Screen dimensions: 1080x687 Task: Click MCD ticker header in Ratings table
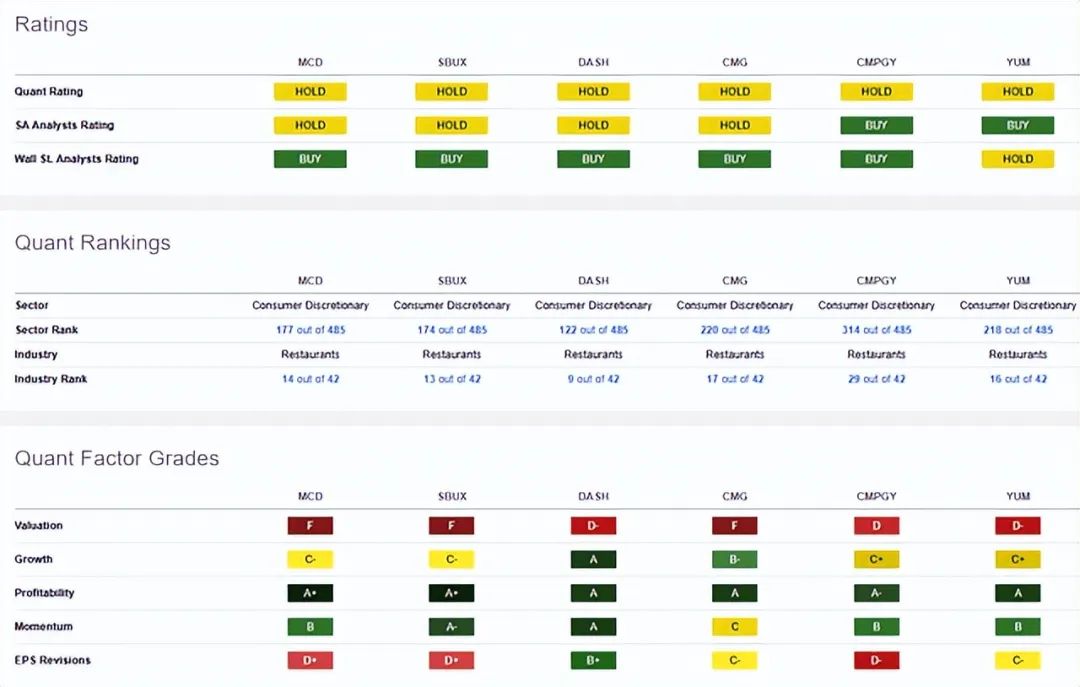coord(310,62)
